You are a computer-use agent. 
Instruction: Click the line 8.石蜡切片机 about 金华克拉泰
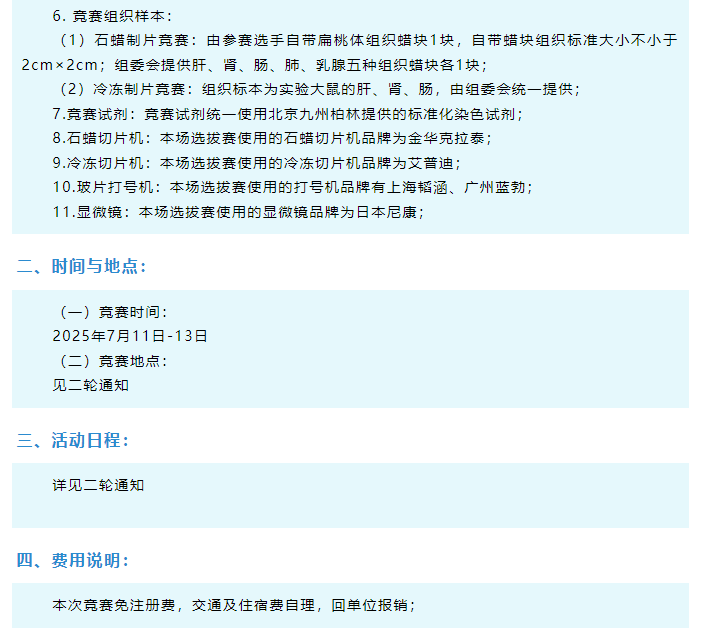272,138
